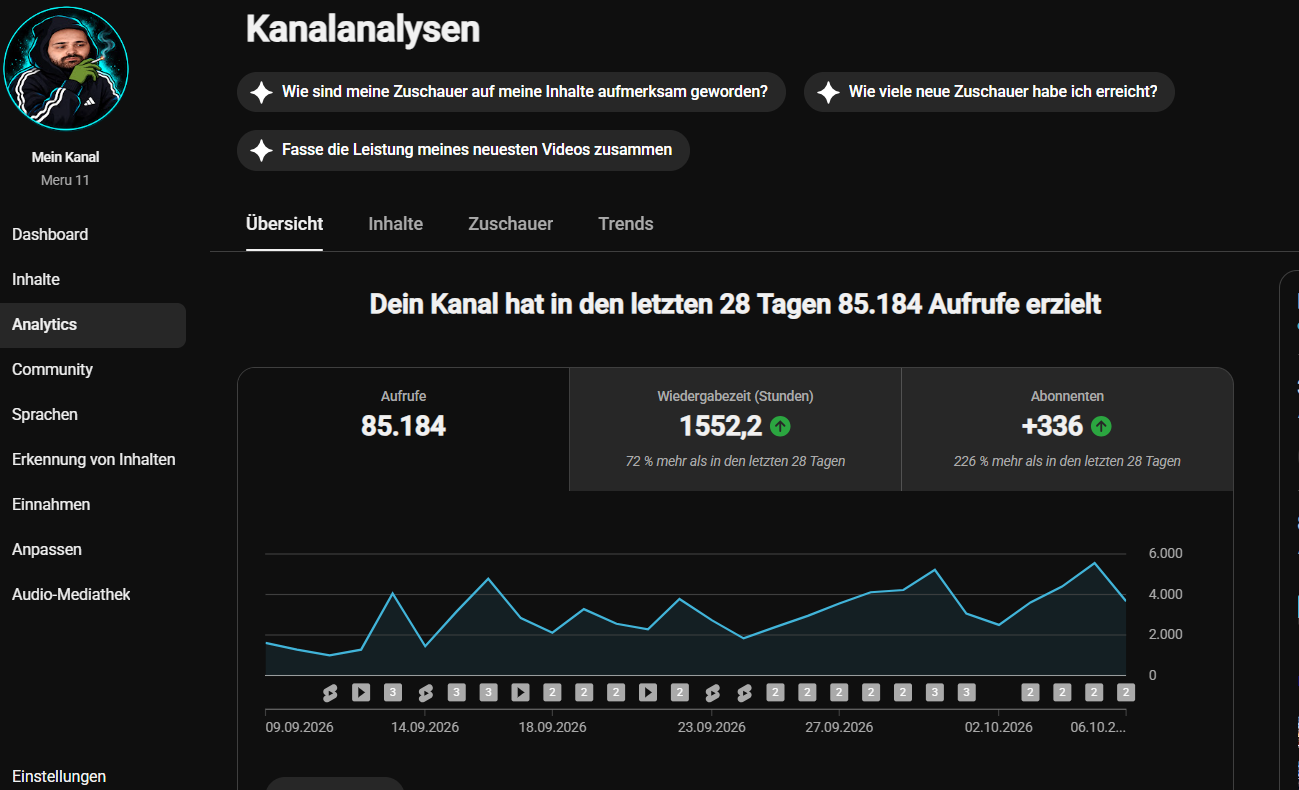Click the channel name 'Meru 11'
The image size is (1299, 790).
[65, 180]
